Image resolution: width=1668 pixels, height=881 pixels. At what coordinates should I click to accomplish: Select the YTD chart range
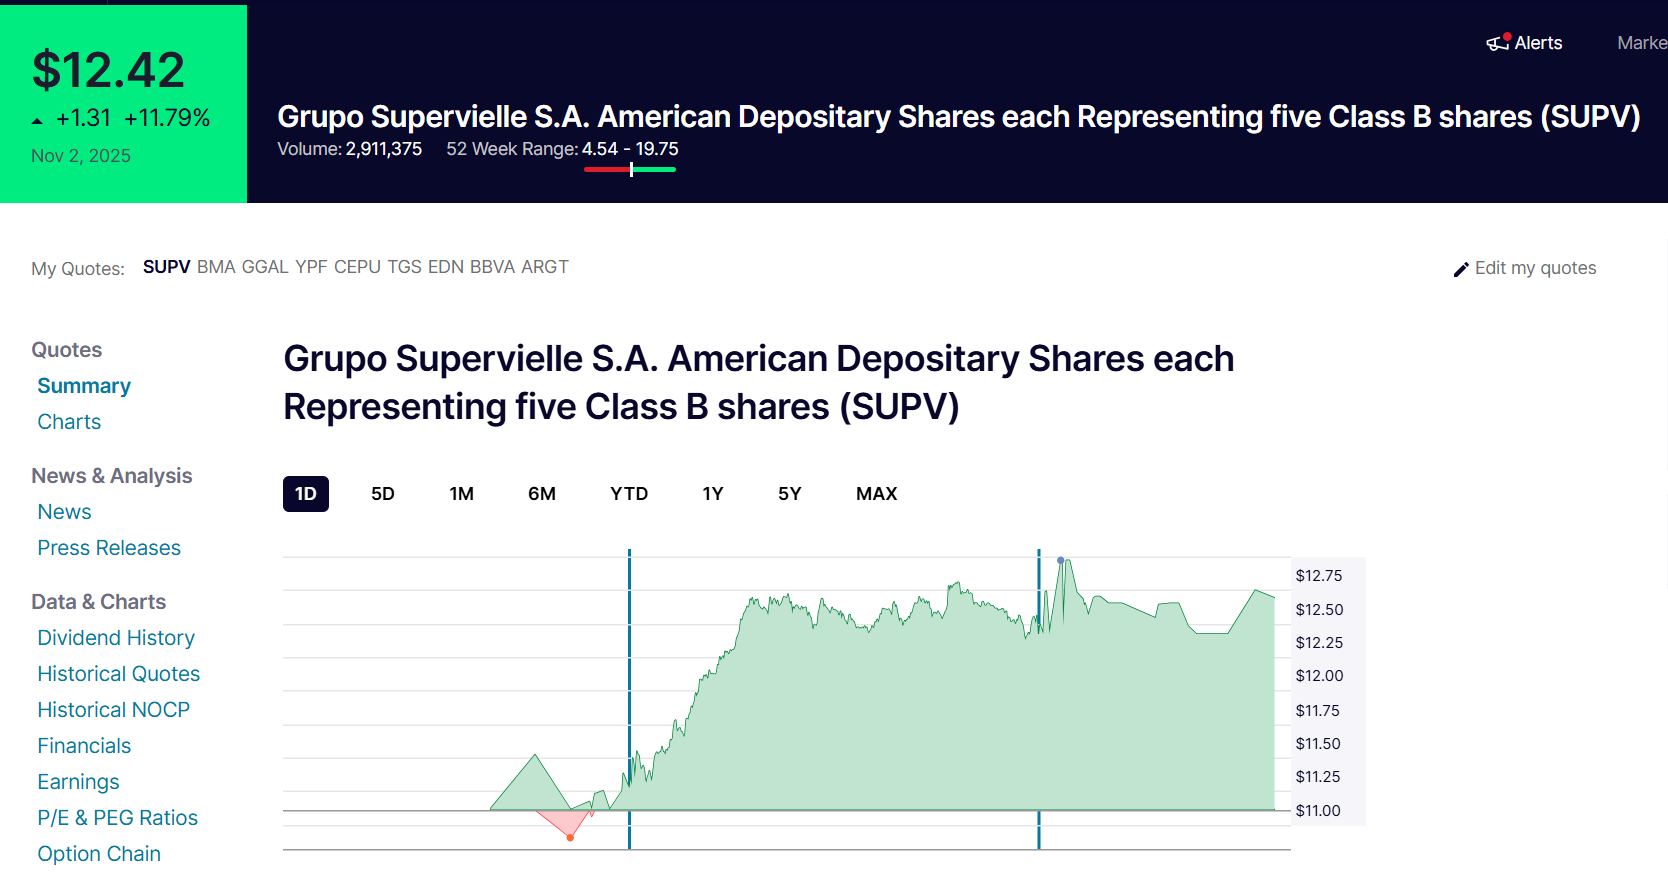(x=629, y=494)
